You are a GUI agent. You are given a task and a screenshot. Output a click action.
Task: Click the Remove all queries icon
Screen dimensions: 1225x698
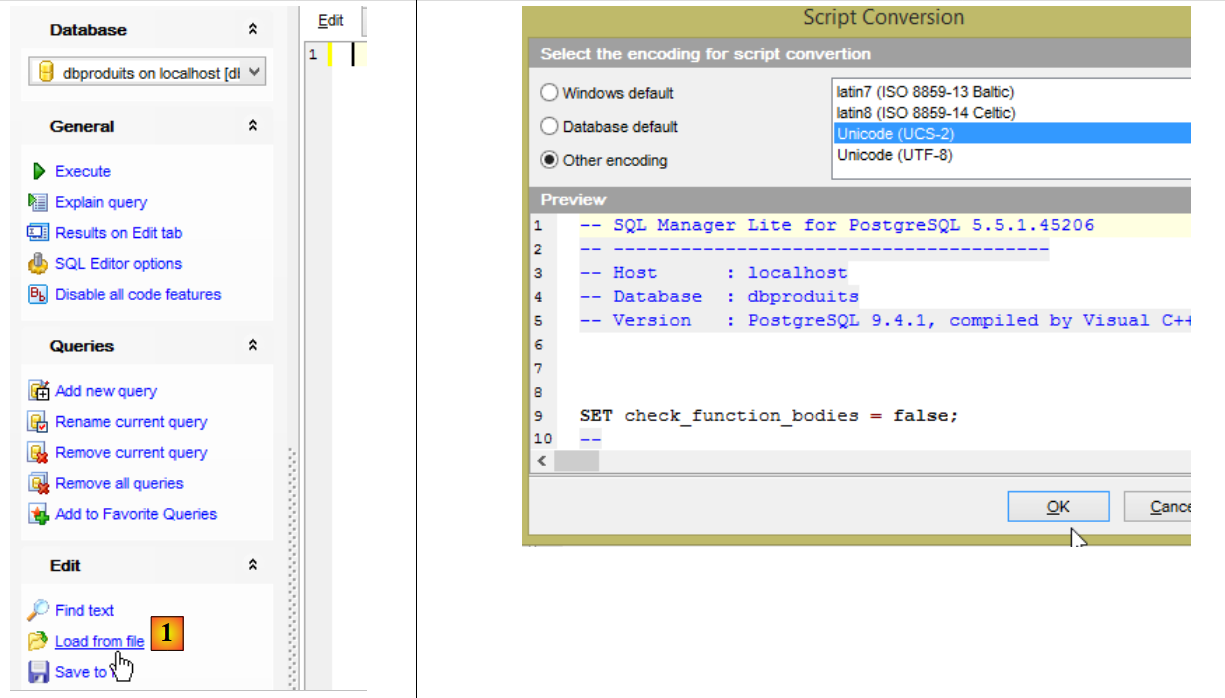pos(39,484)
